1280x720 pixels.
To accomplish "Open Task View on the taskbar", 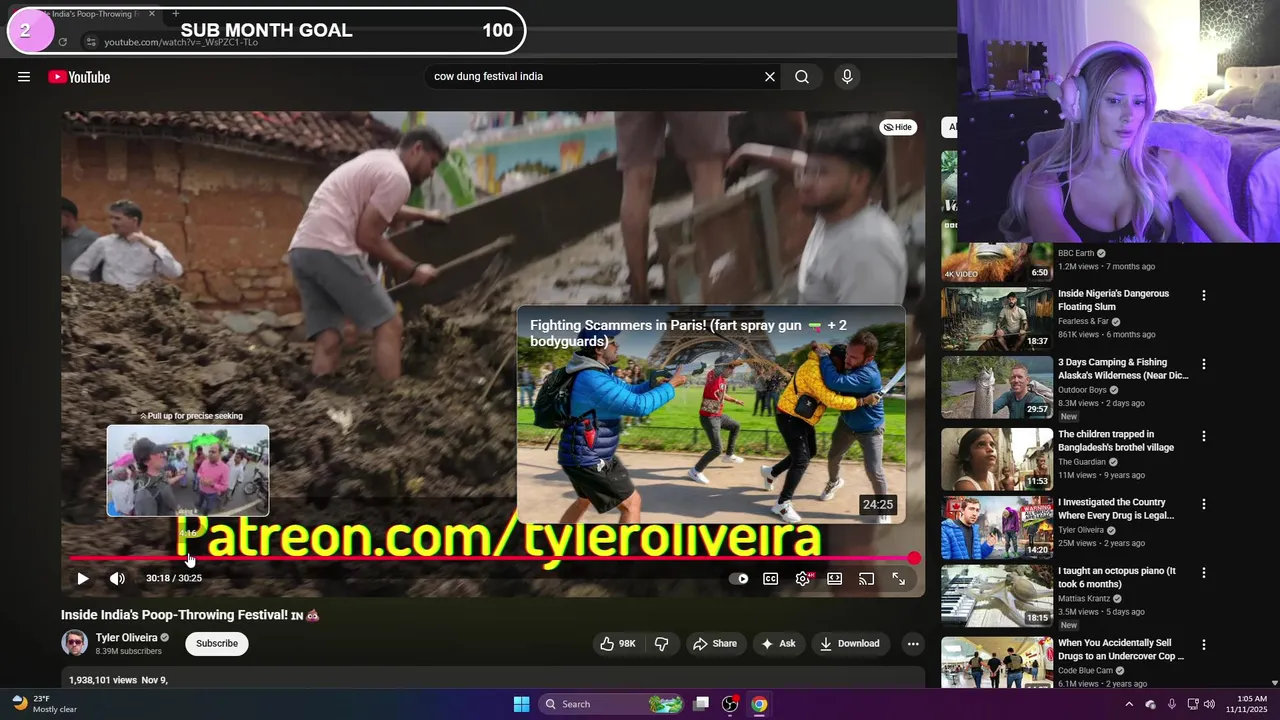I will point(701,704).
